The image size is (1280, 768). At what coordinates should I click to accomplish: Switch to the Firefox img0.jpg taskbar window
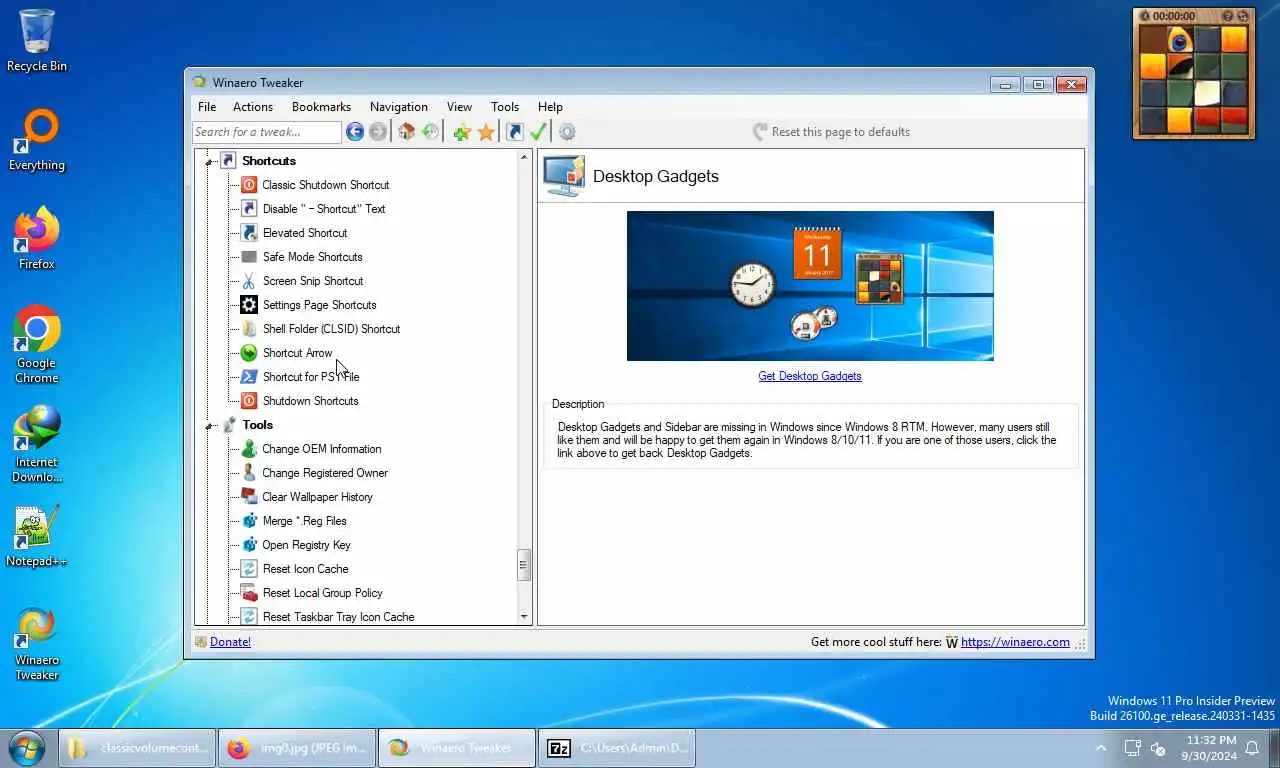(297, 748)
